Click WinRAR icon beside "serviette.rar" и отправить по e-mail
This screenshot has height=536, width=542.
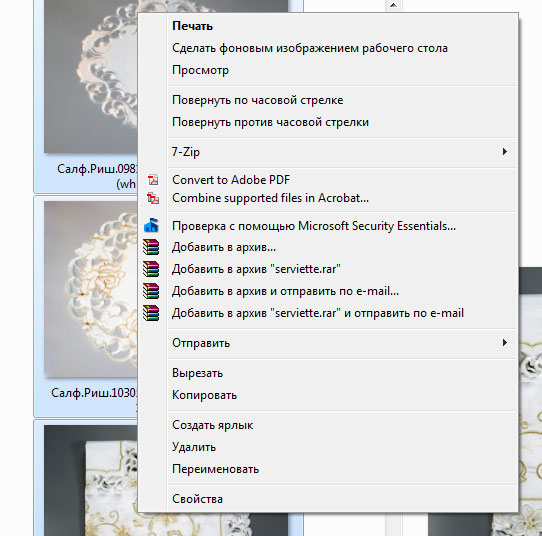tap(151, 313)
